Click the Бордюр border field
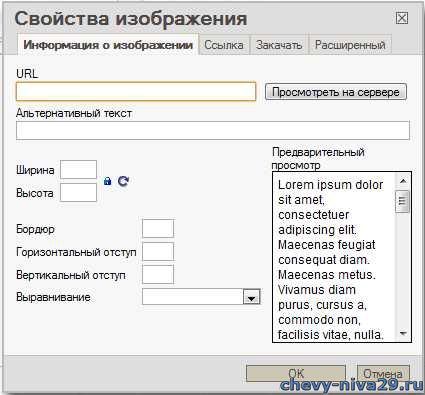Image resolution: width=425 pixels, height=395 pixels. 158,229
